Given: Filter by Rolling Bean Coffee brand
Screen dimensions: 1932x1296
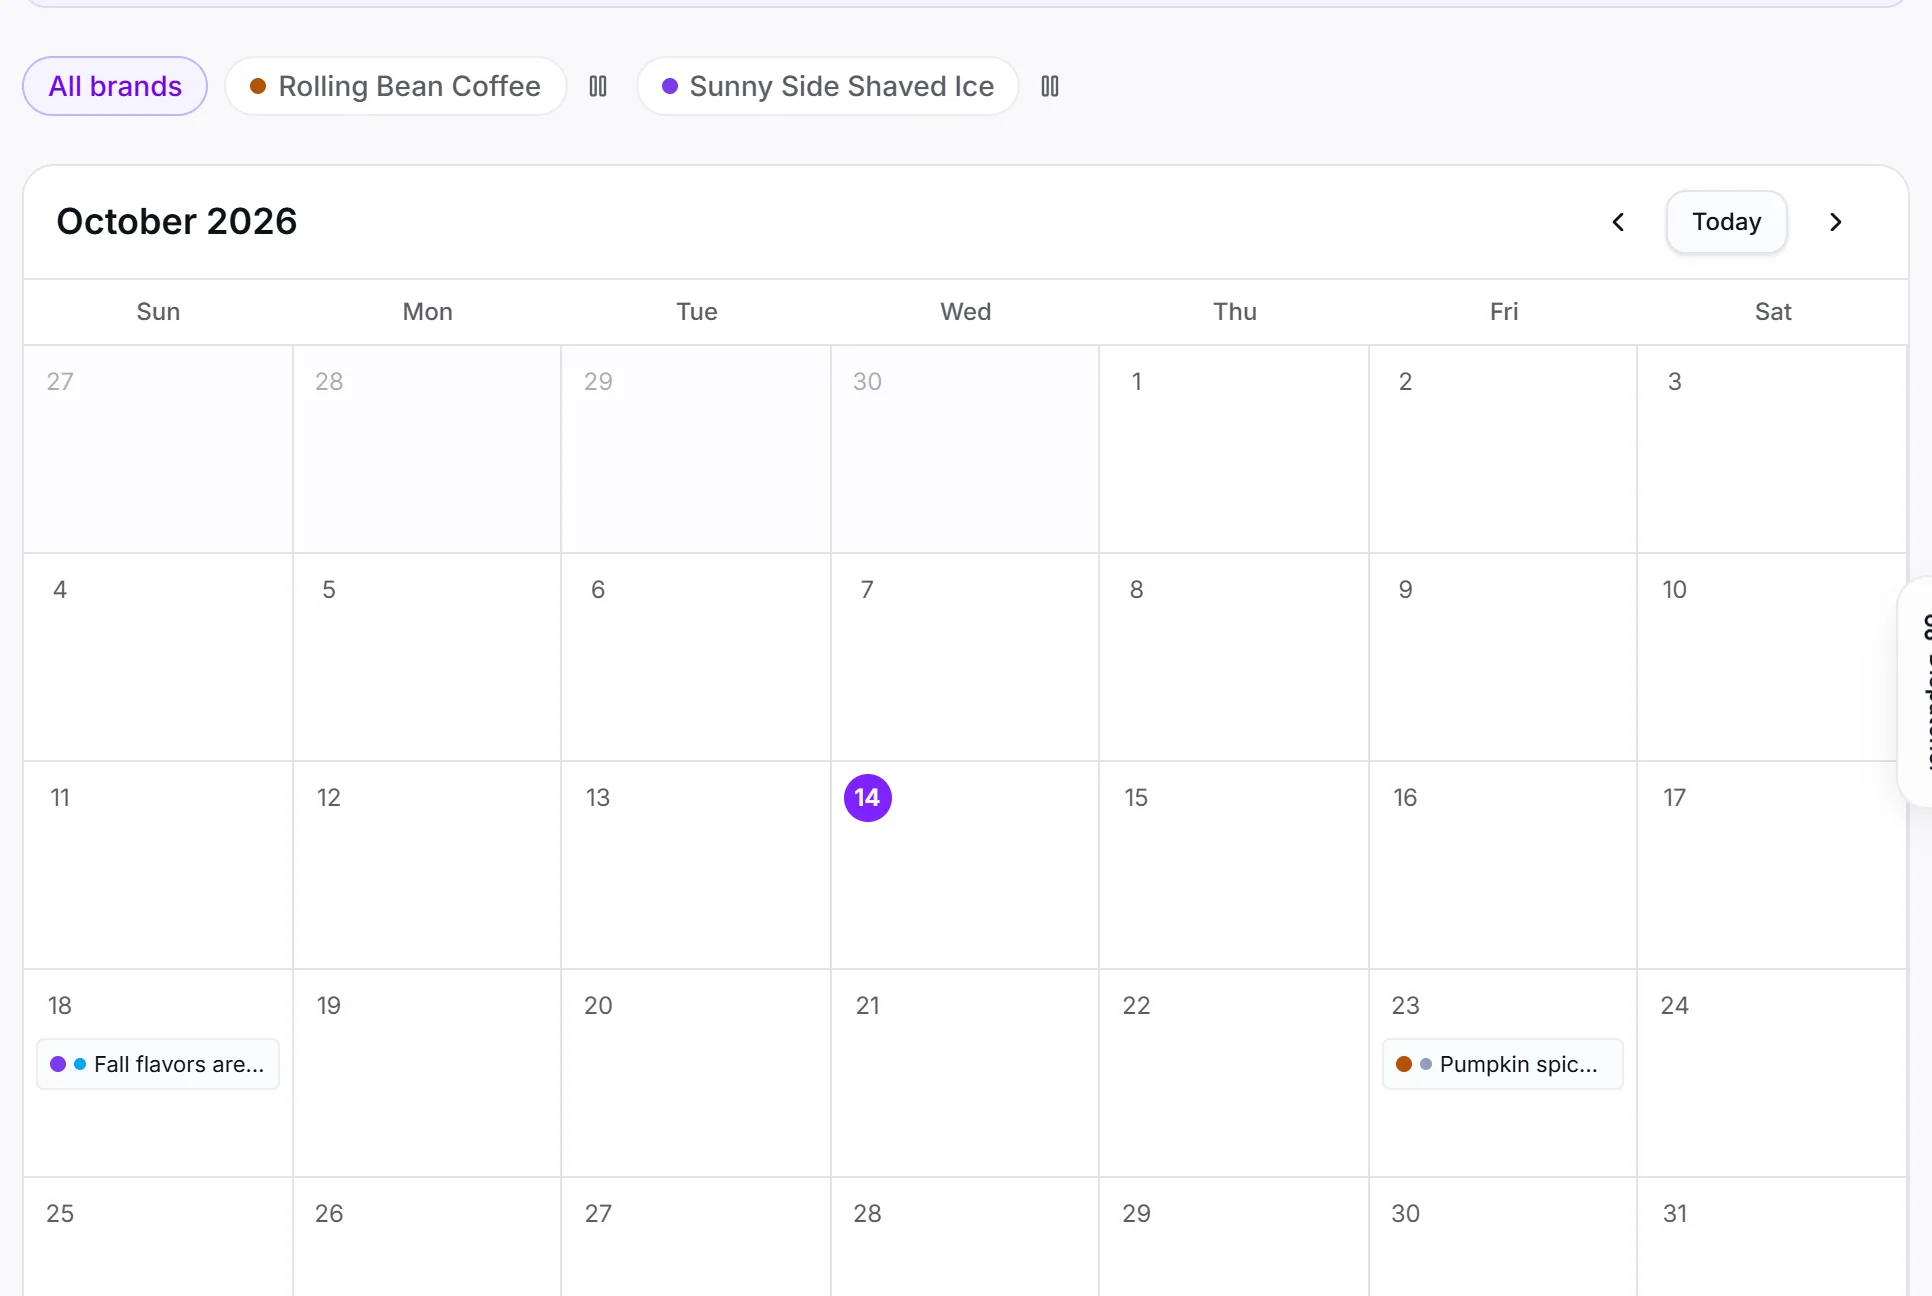Looking at the screenshot, I should (x=396, y=86).
